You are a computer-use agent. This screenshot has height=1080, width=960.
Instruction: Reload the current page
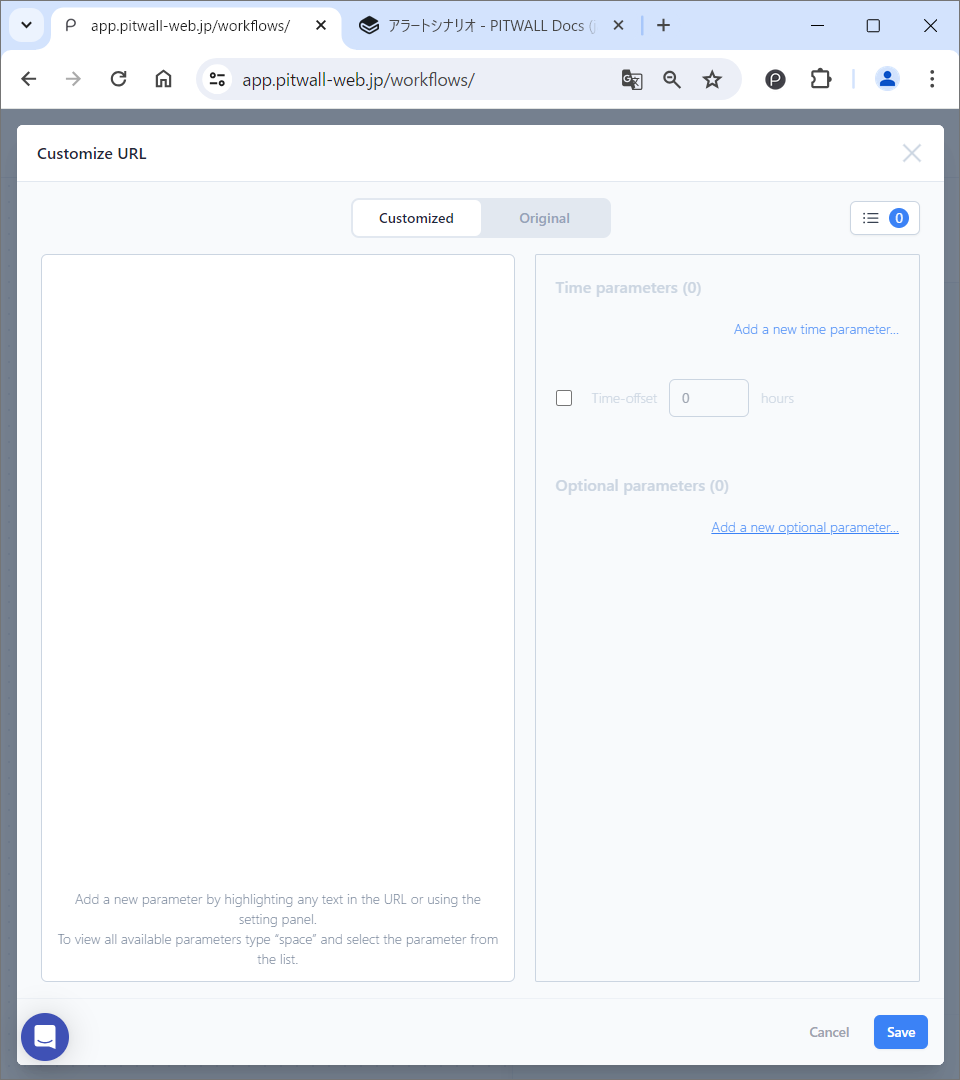coord(118,79)
